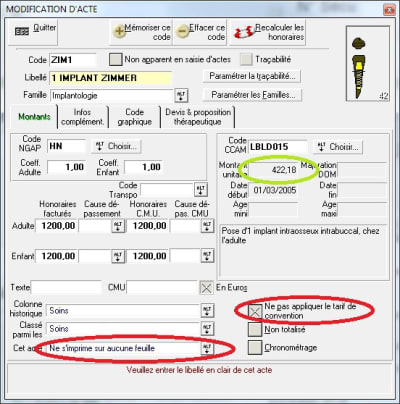Viewport: 400px width, 404px height.
Task: Enable the Chronométrage checkbox
Action: 255,348
